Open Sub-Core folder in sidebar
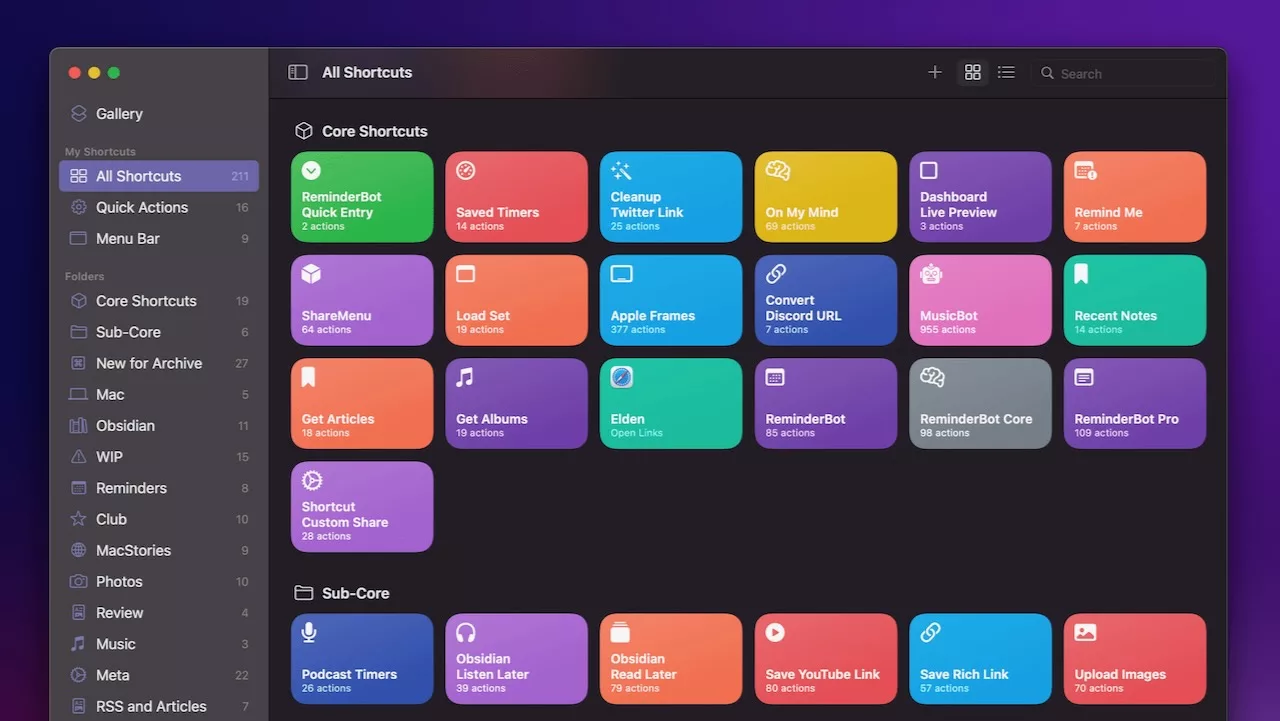This screenshot has width=1280, height=721. click(159, 332)
